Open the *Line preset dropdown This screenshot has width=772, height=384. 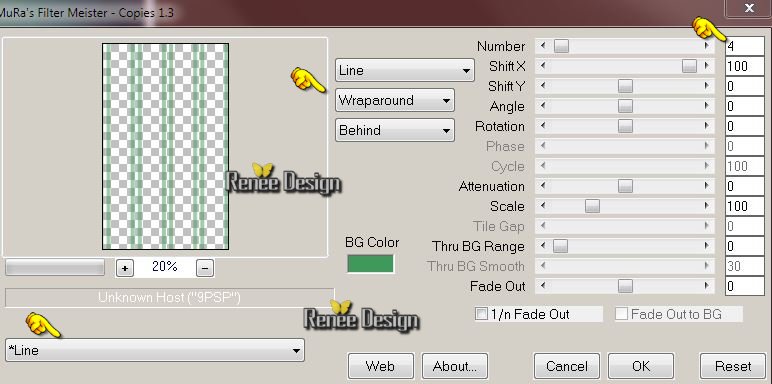(155, 351)
